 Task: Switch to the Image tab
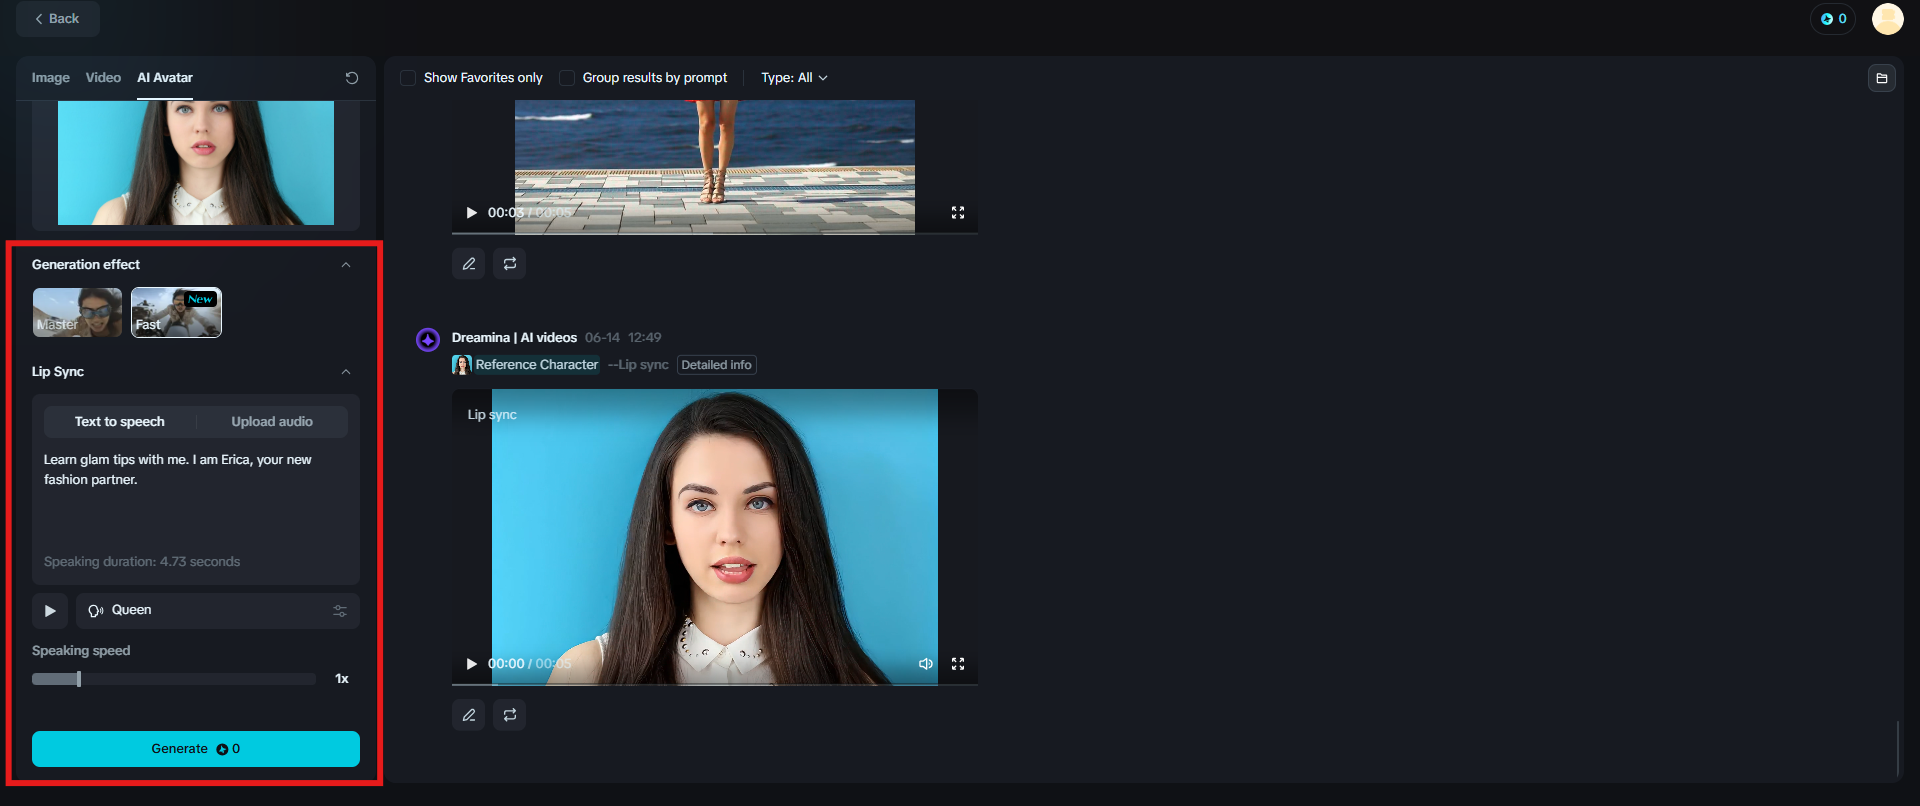[51, 78]
